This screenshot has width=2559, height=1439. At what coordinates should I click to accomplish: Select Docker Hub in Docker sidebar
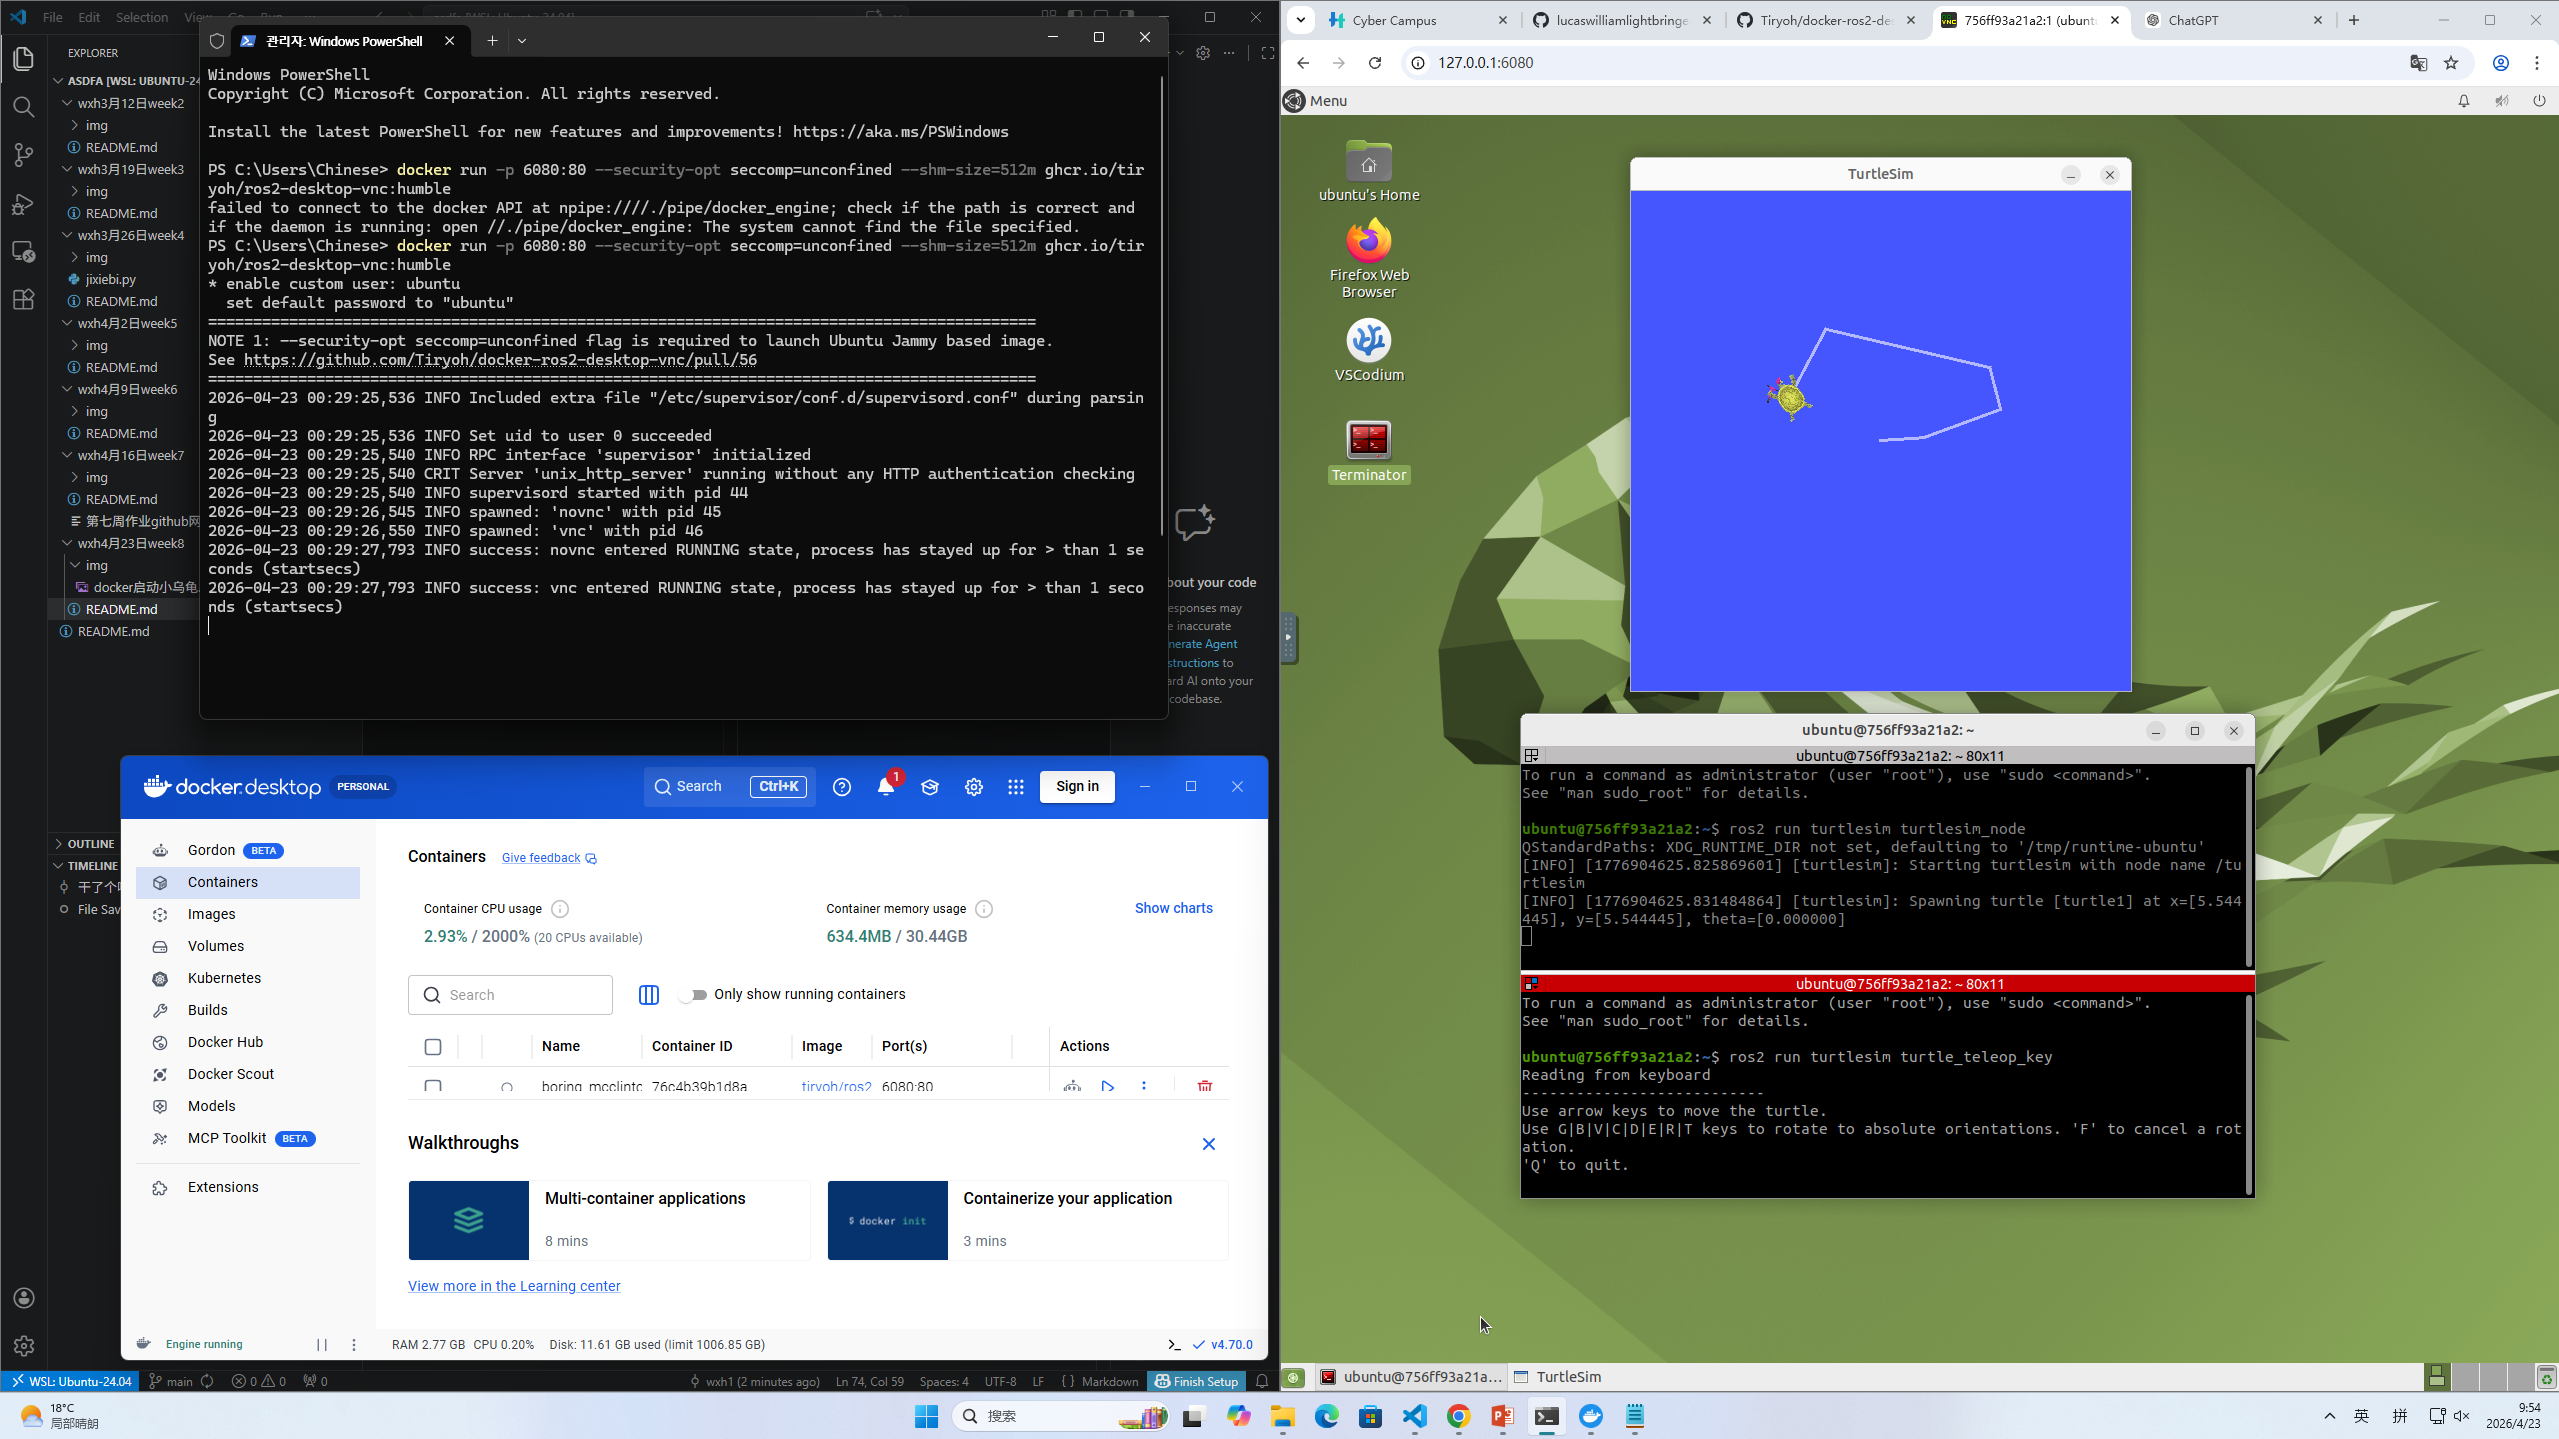[248, 1043]
